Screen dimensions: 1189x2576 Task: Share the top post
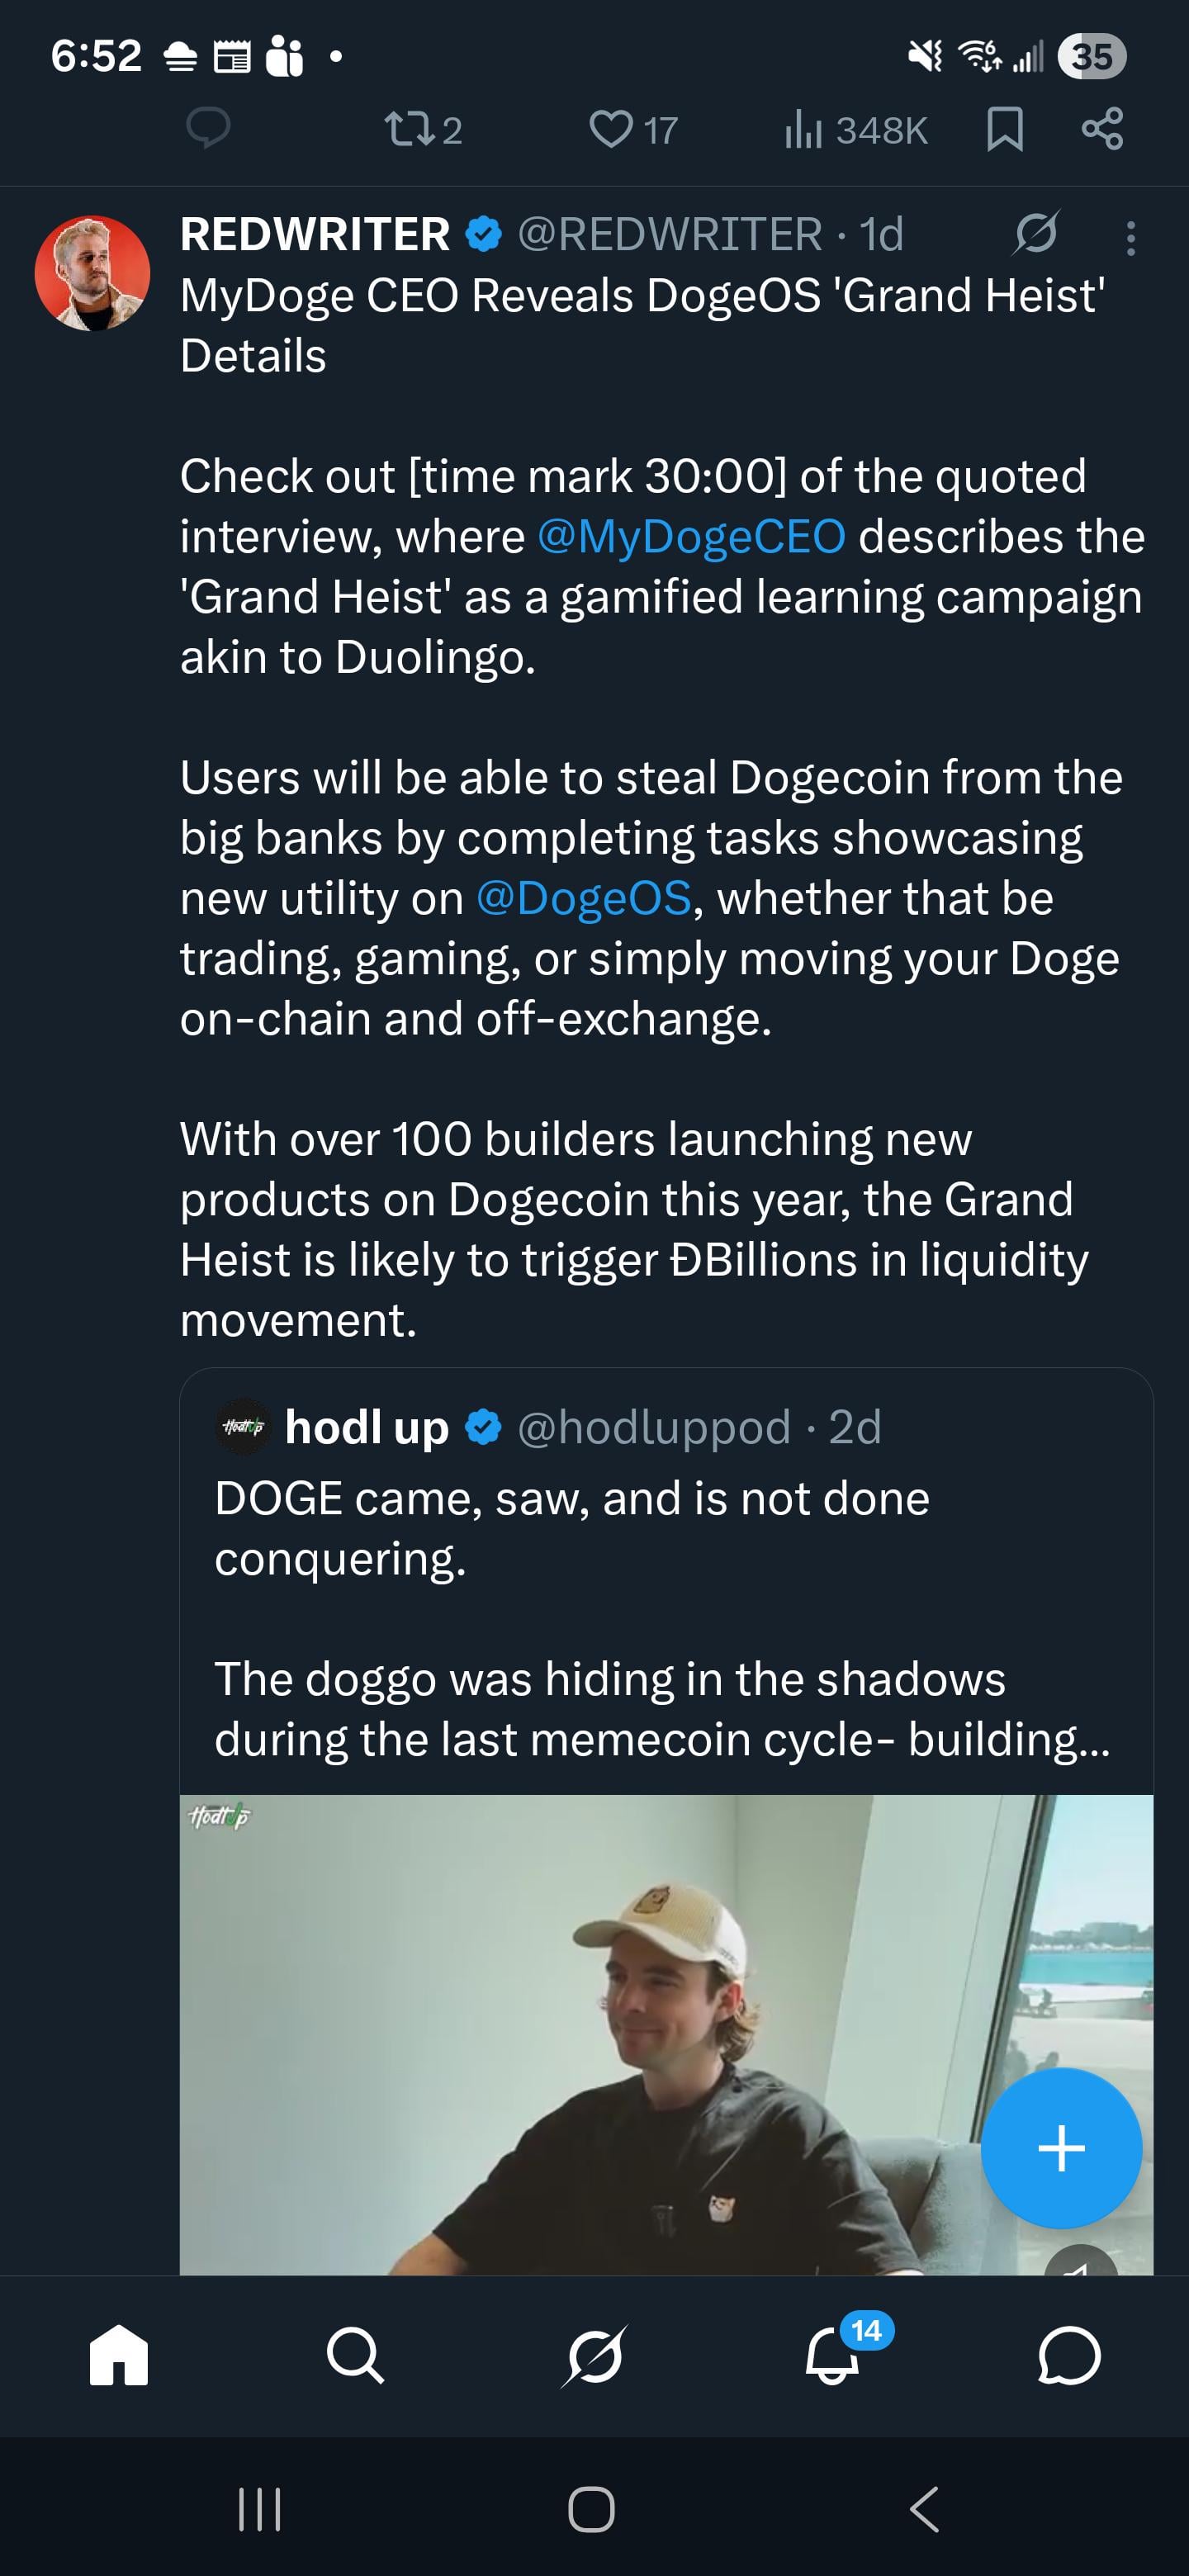pyautogui.click(x=1102, y=129)
